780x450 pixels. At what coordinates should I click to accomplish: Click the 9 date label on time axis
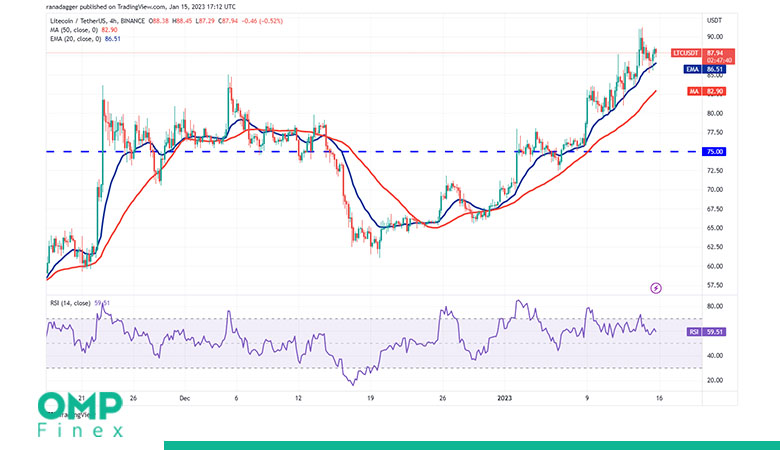coord(587,398)
